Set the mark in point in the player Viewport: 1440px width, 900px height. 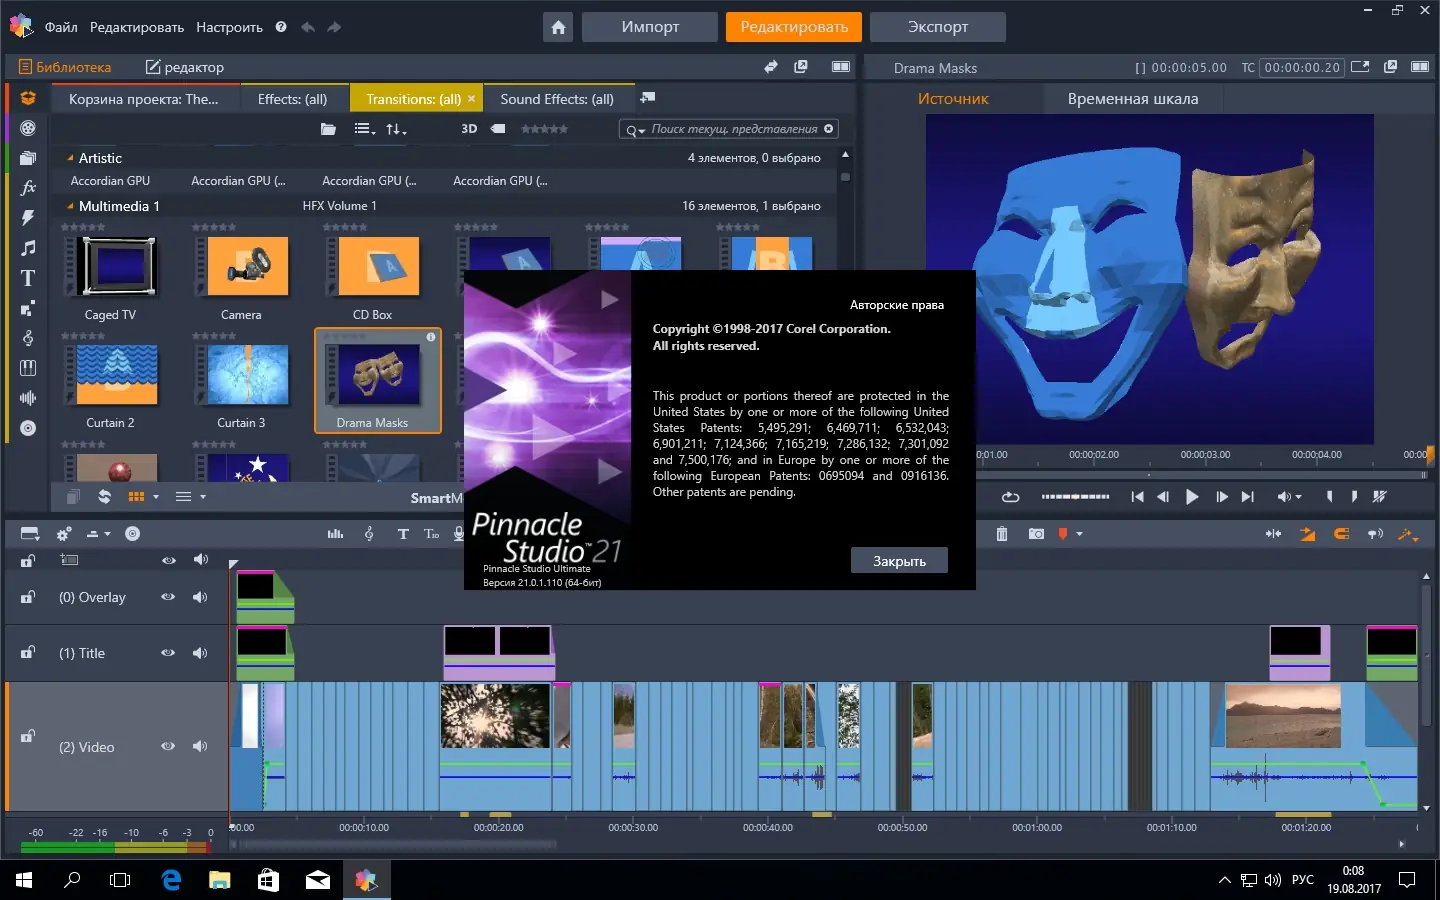point(1329,497)
